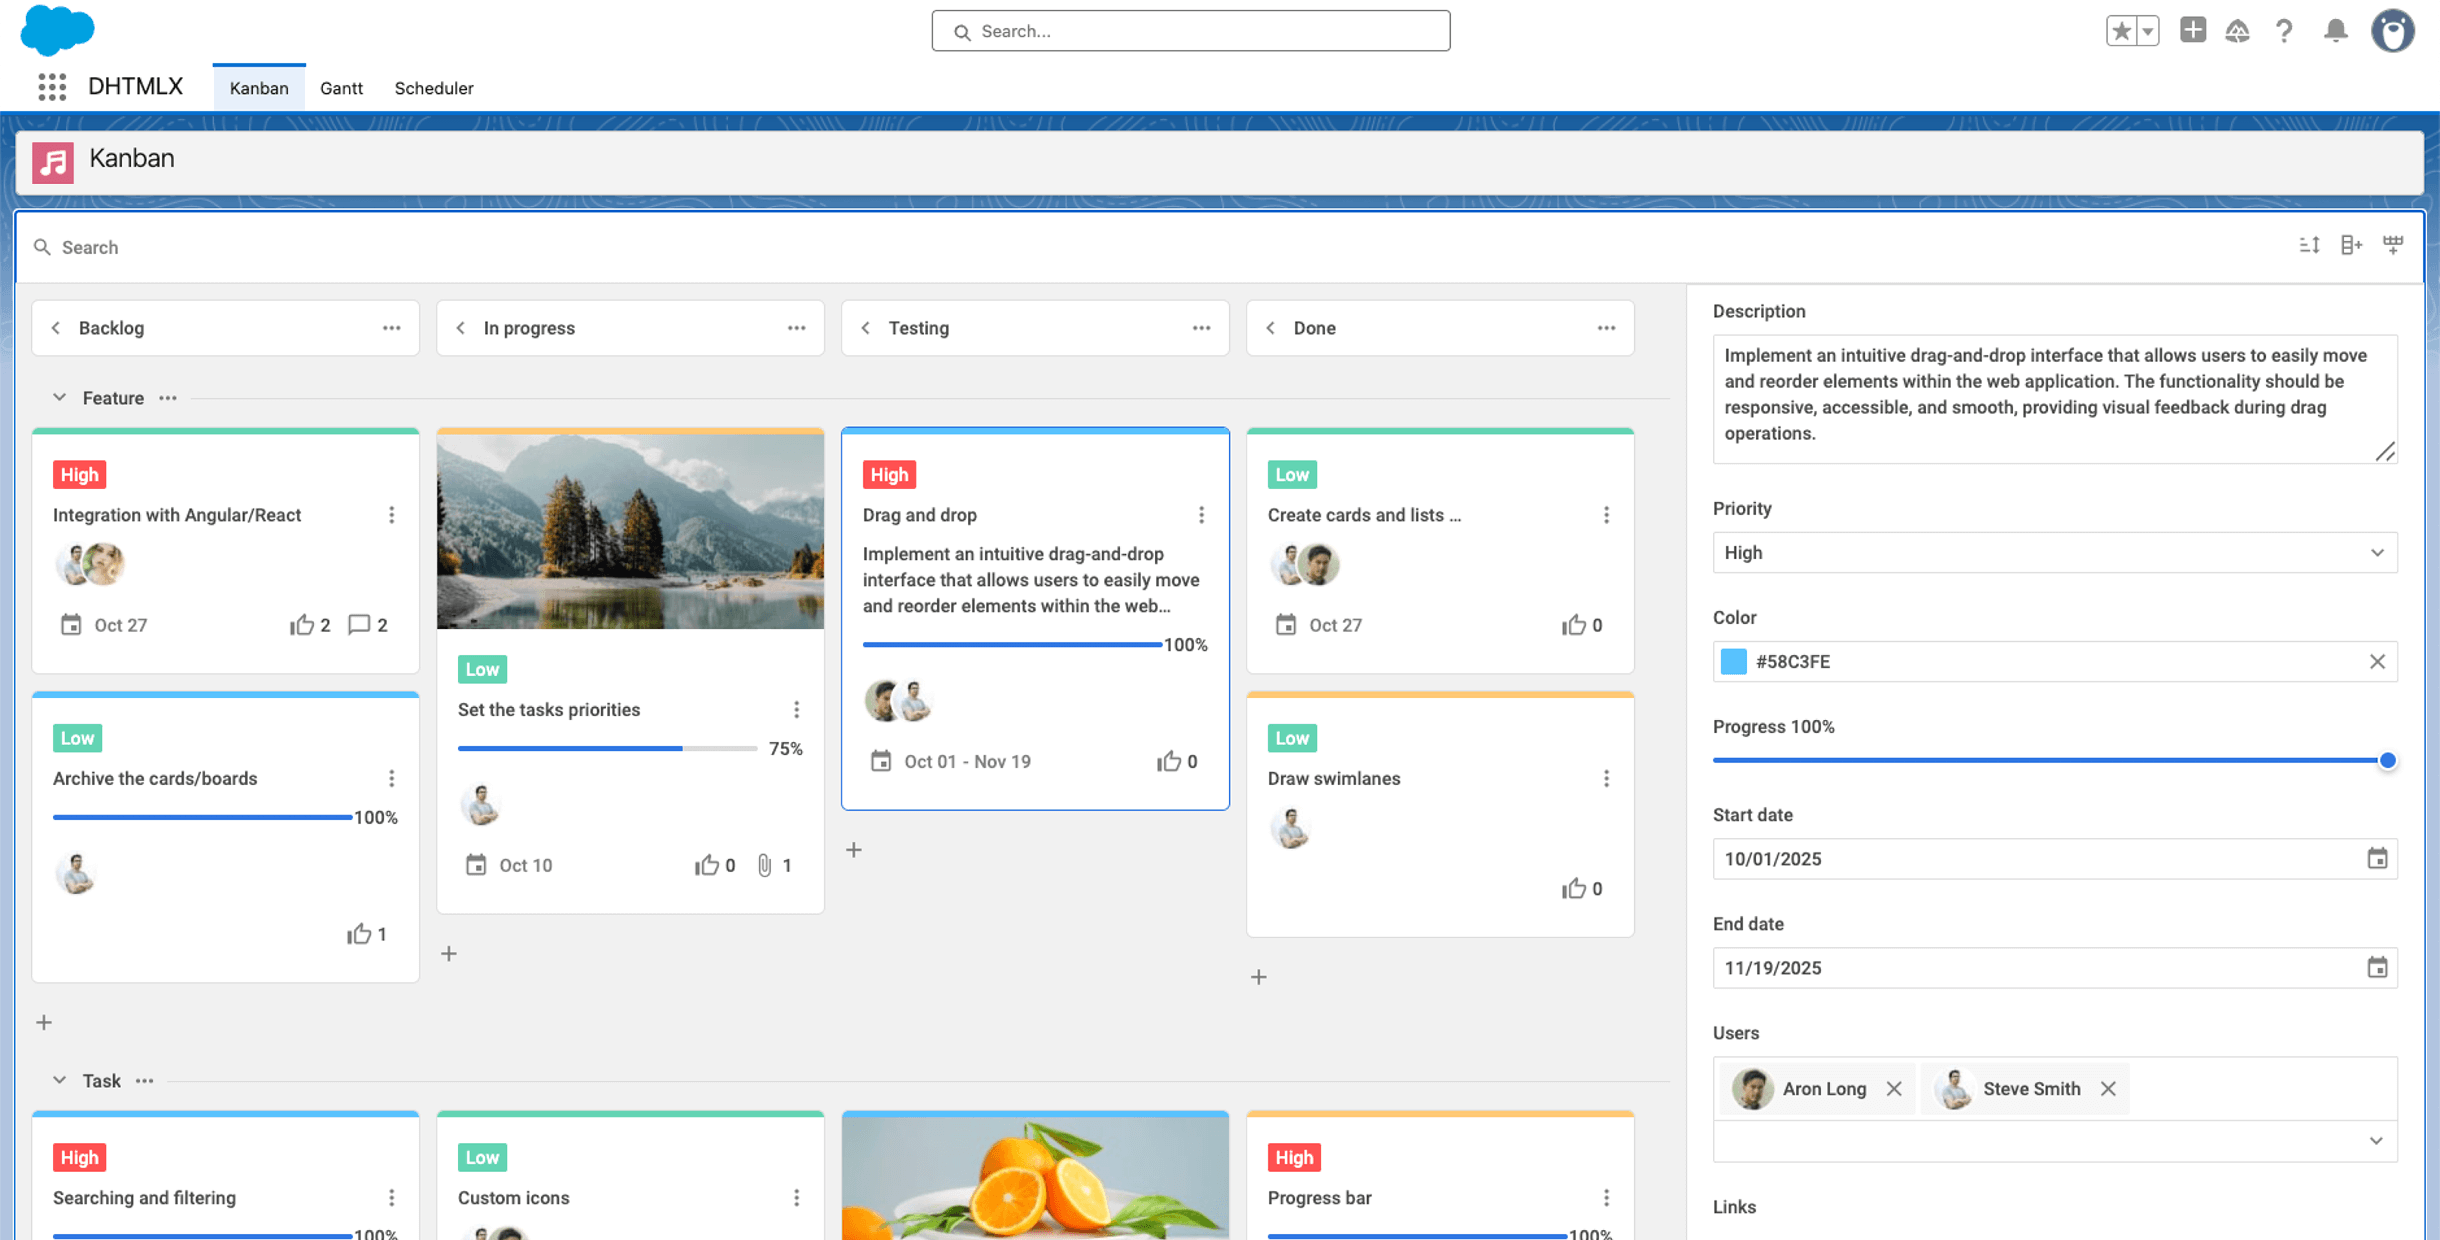2440x1240 pixels.
Task: Add a new card in Testing column
Action: pos(853,850)
